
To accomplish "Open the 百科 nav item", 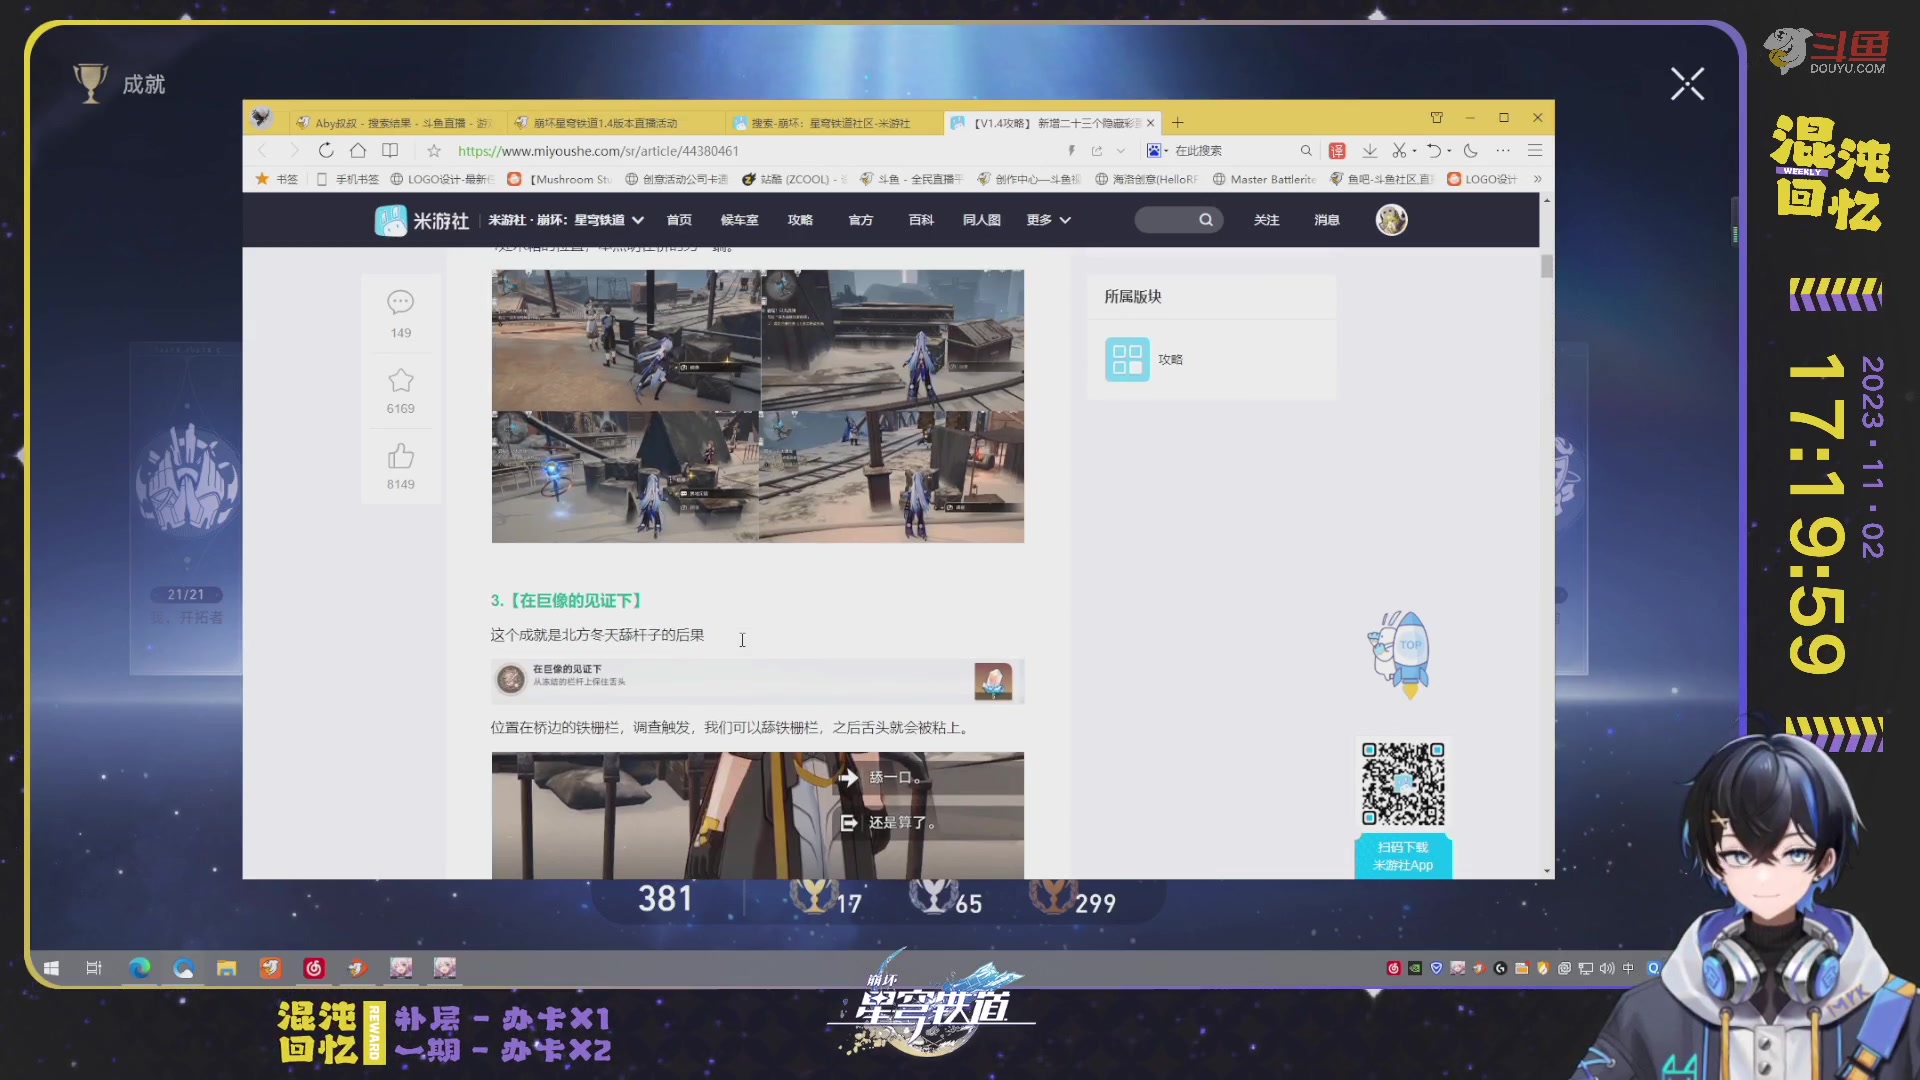I will 921,220.
